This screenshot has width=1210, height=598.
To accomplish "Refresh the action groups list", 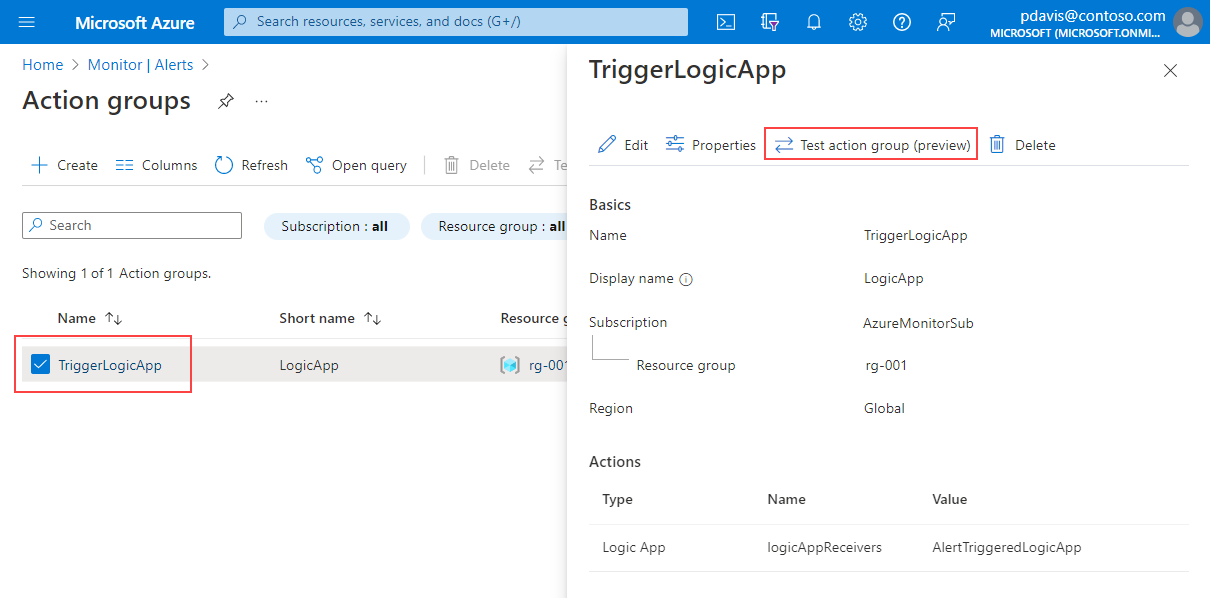I will tap(251, 165).
